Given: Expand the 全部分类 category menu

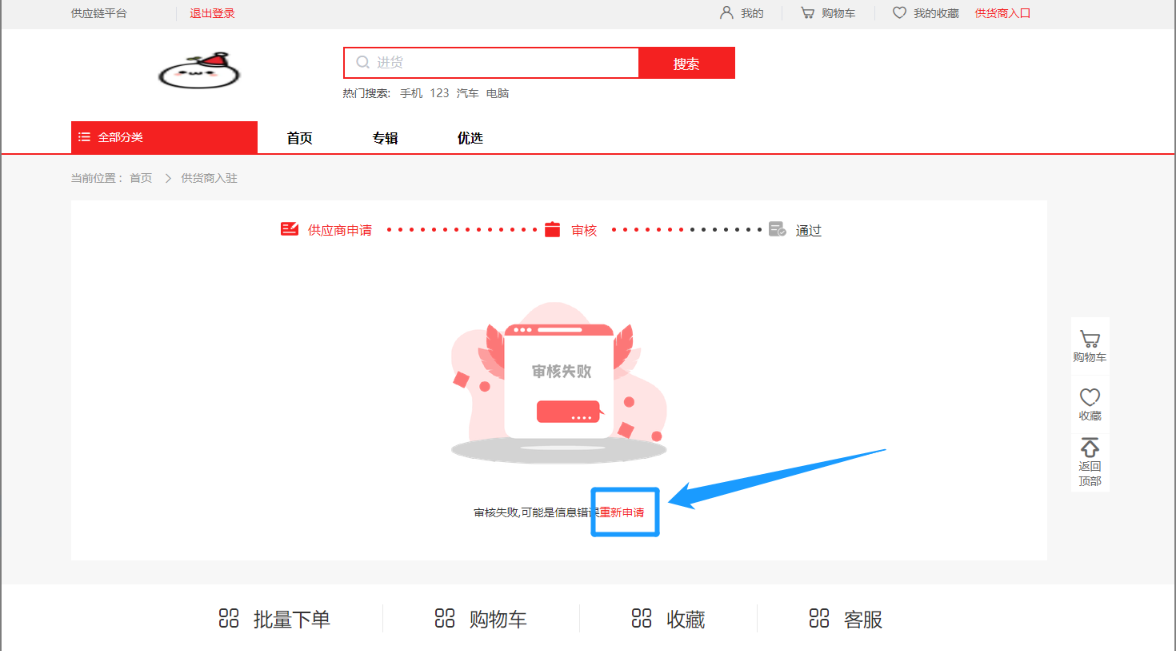Looking at the screenshot, I should coord(164,137).
